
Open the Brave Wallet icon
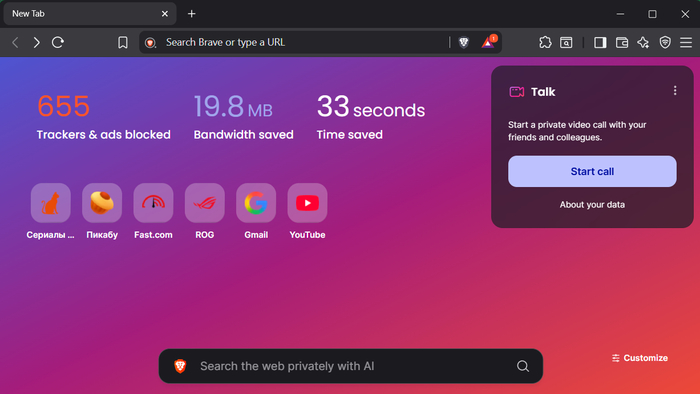[622, 42]
